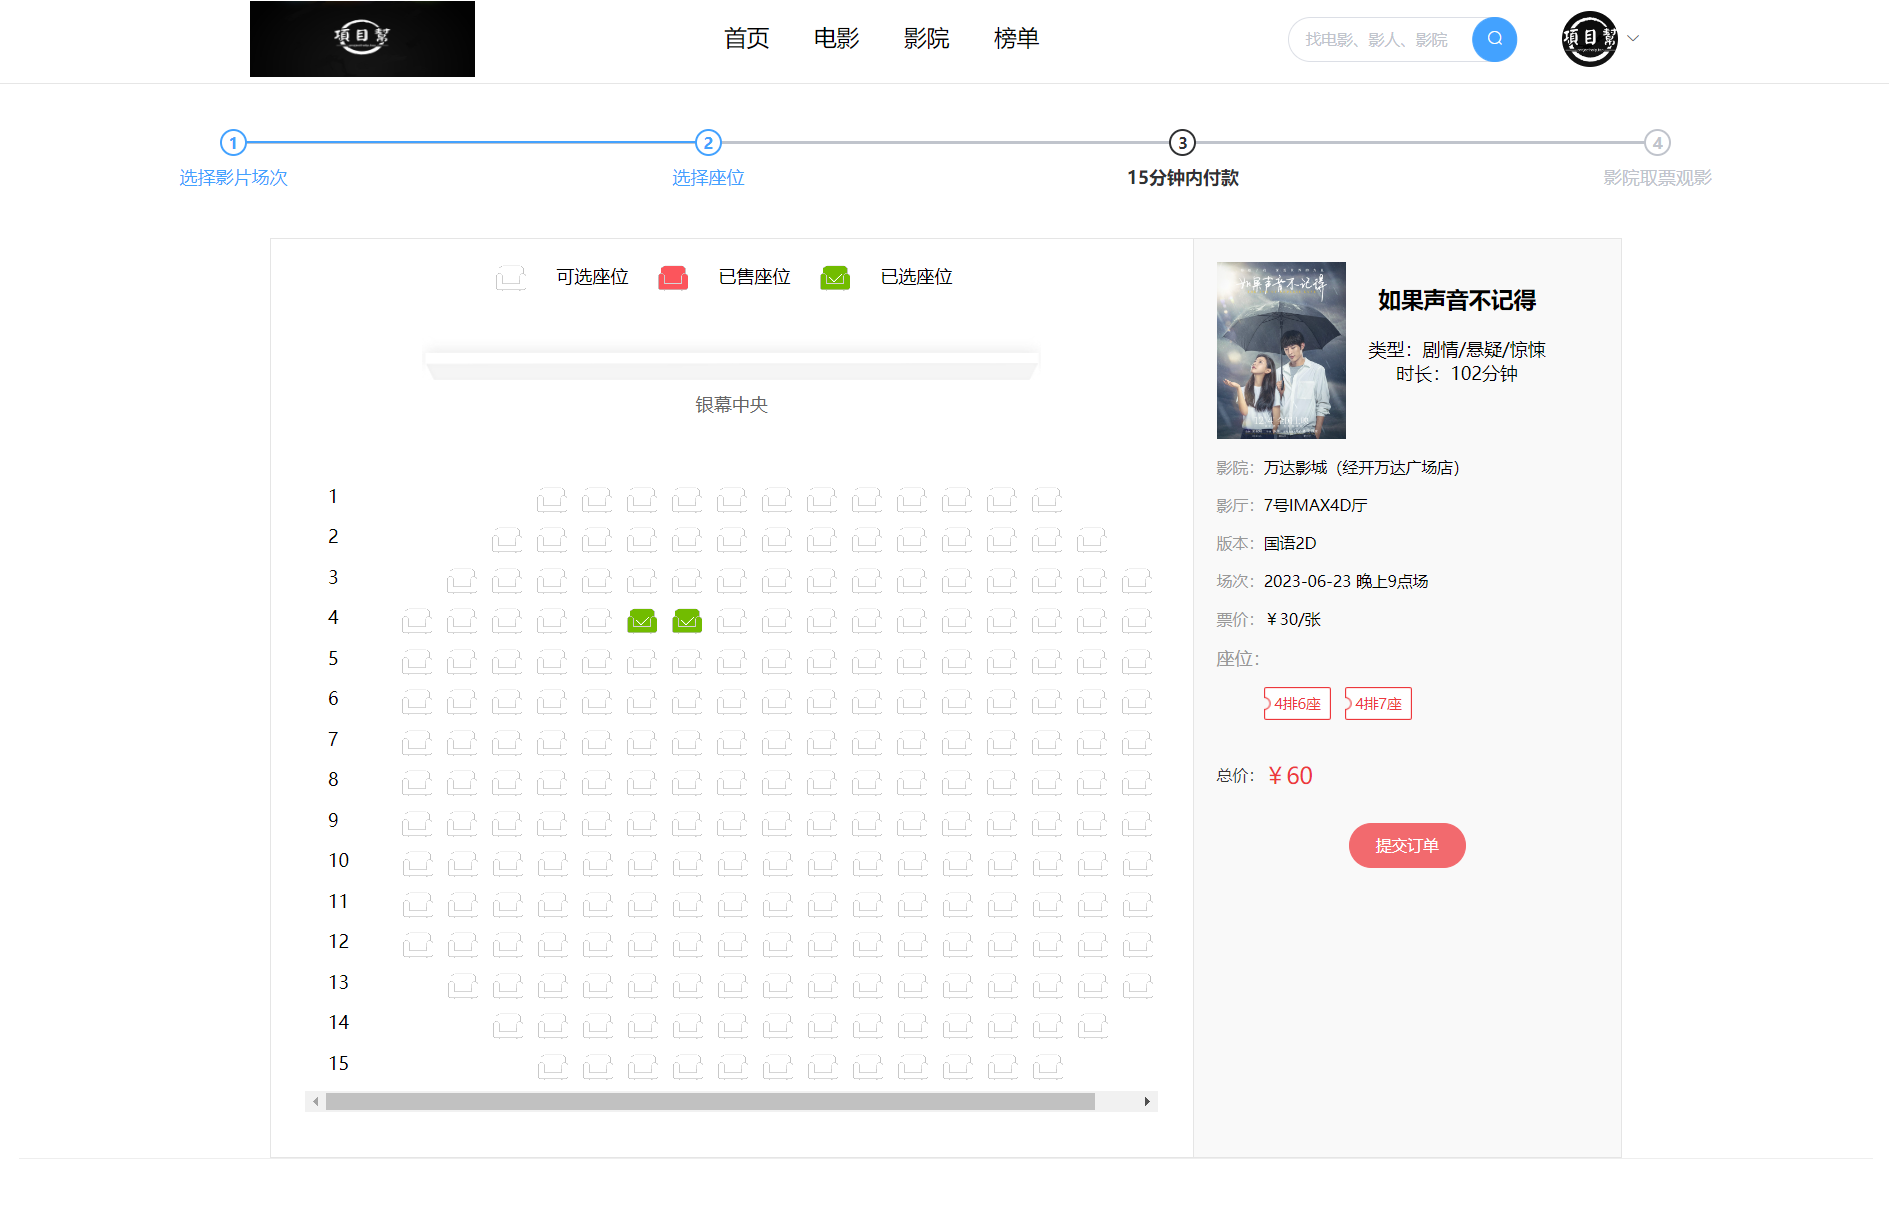
Task: Click the scrollbar left arrow
Action: pos(316,1101)
